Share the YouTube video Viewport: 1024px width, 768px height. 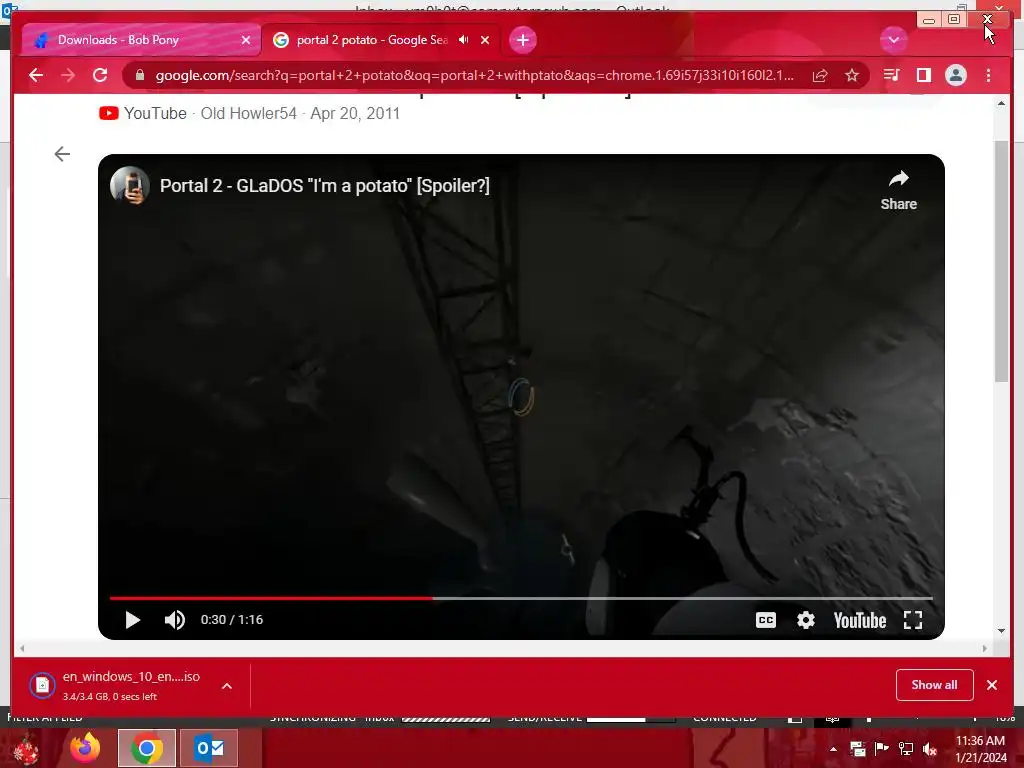click(899, 191)
